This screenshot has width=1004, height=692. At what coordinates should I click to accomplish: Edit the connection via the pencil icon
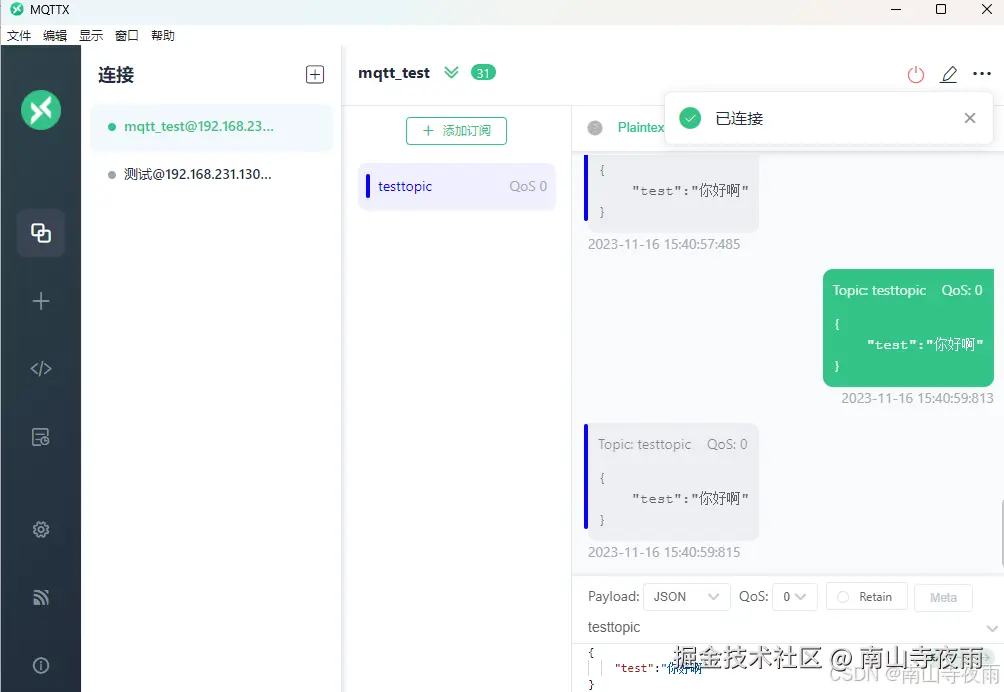(x=948, y=73)
